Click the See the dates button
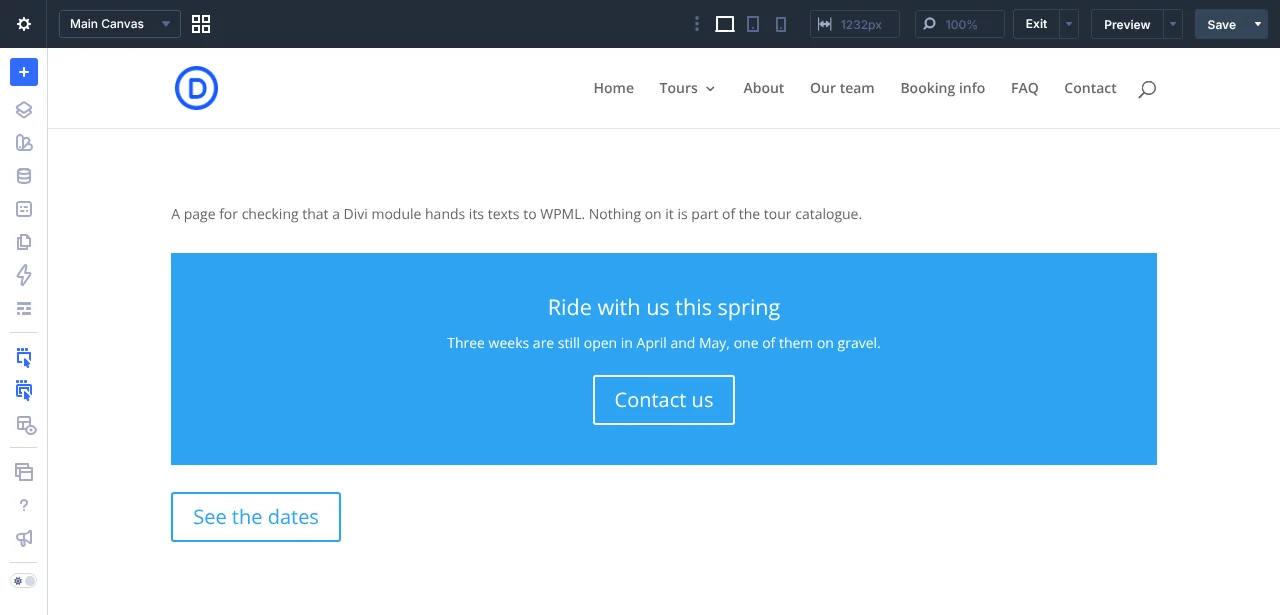The height and width of the screenshot is (615, 1280). 256,517
